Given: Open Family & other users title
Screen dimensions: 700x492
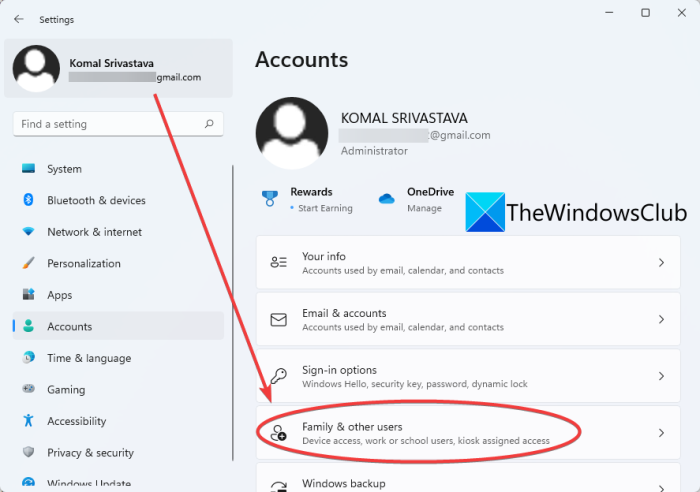Looking at the screenshot, I should 352,427.
